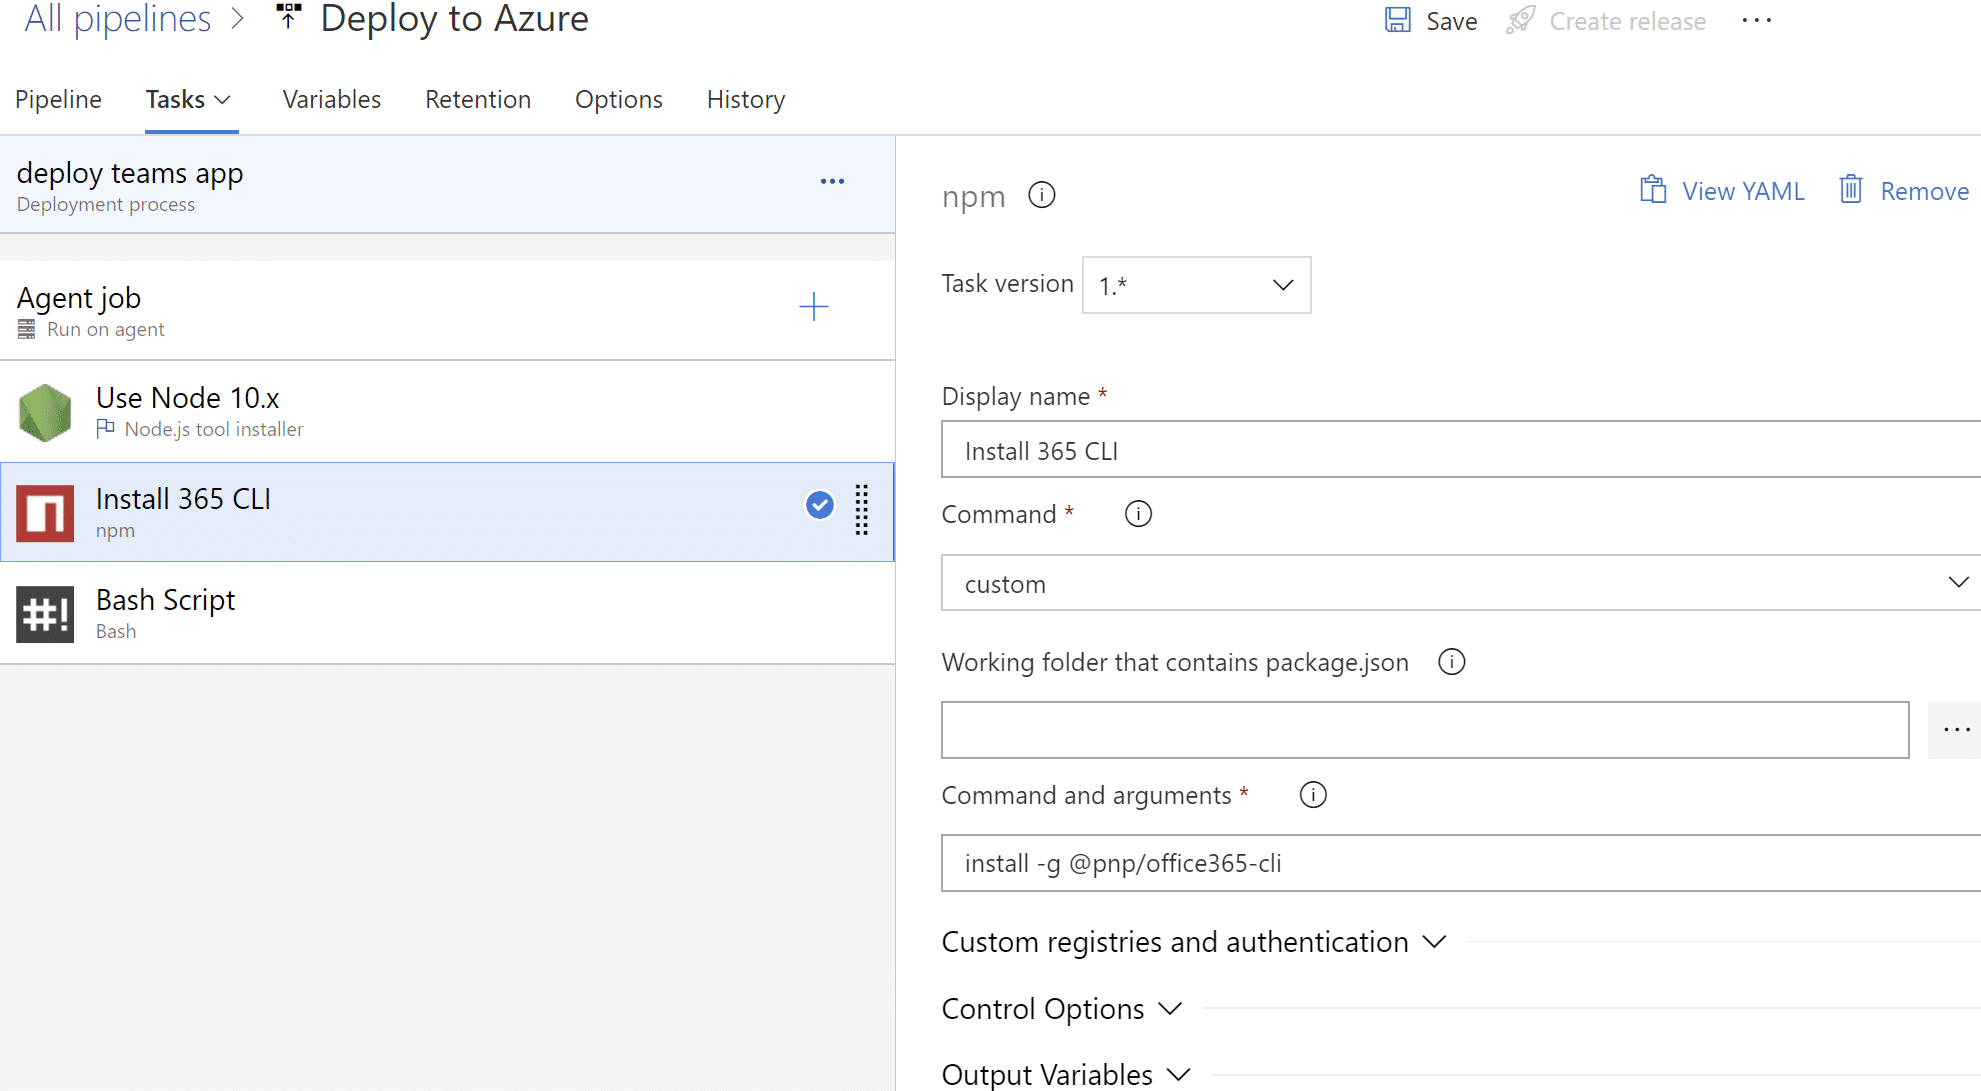Open the top-right more actions ellipsis
Screen dimensions: 1981x1091
click(x=1757, y=20)
